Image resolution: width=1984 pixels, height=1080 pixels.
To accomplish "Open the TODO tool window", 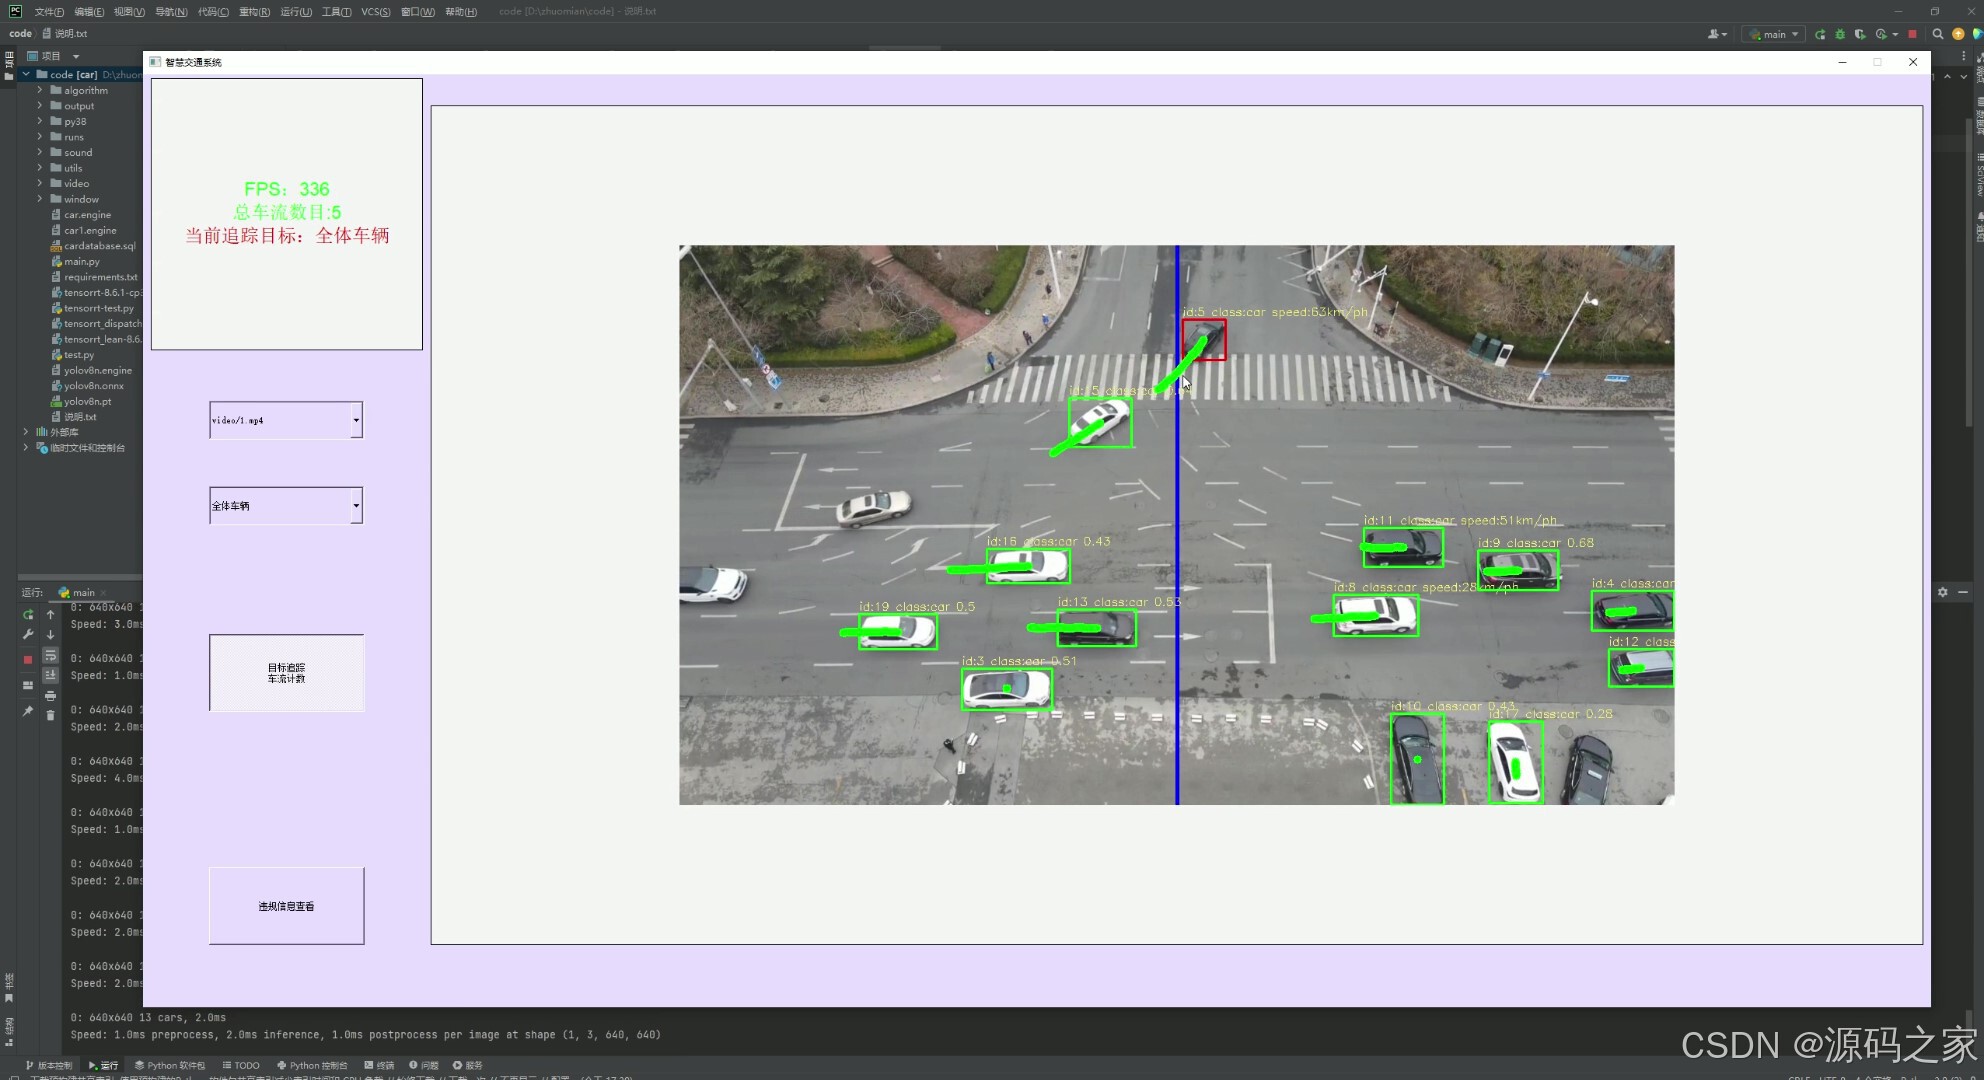I will point(241,1065).
